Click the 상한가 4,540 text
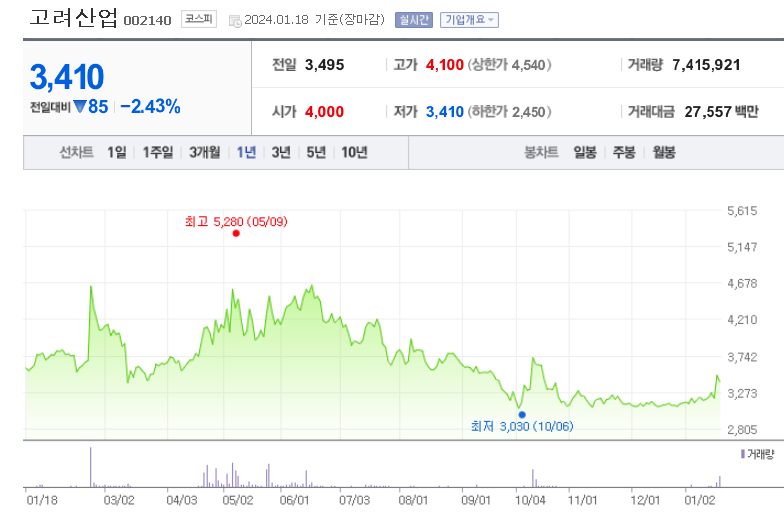The height and width of the screenshot is (520, 784). [x=510, y=65]
